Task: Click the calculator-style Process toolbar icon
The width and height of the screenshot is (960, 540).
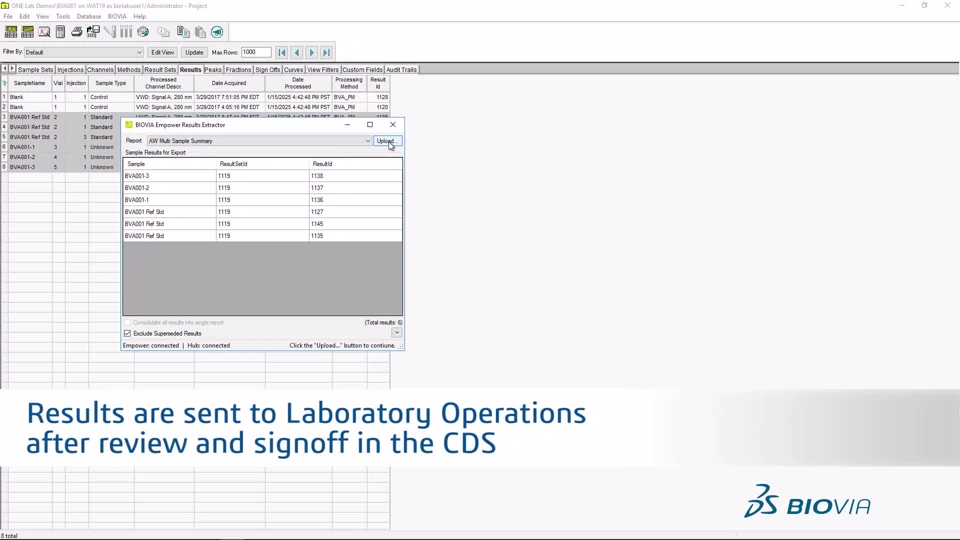Action: tap(60, 32)
